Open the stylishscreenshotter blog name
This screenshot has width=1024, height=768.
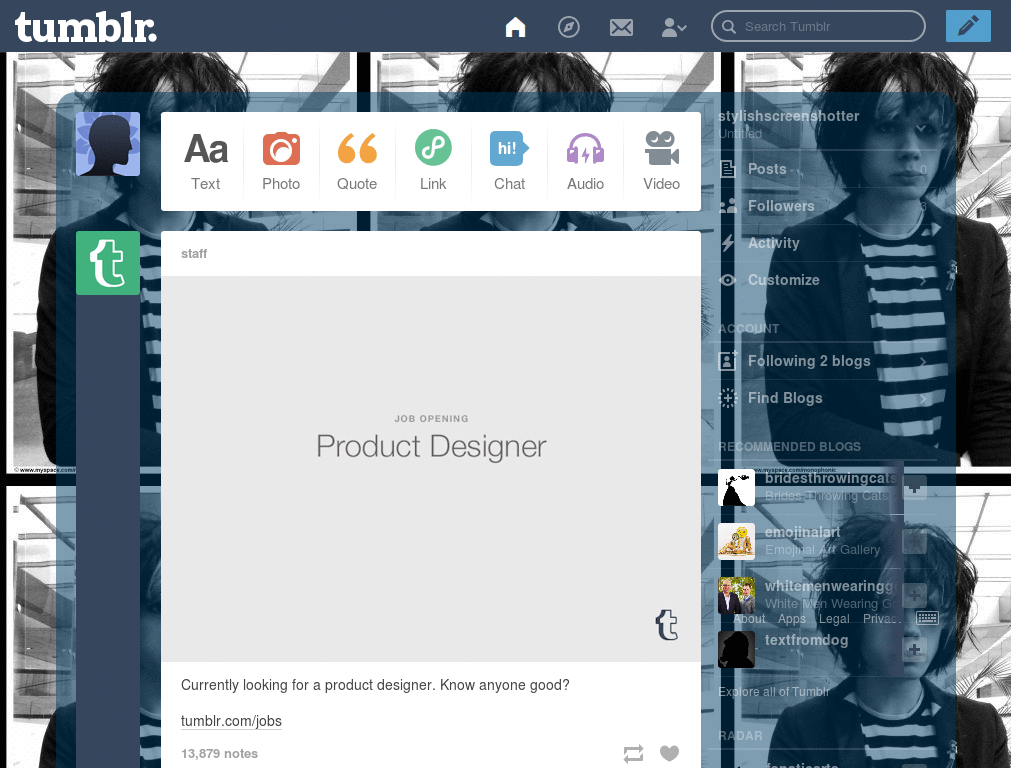pyautogui.click(x=788, y=116)
